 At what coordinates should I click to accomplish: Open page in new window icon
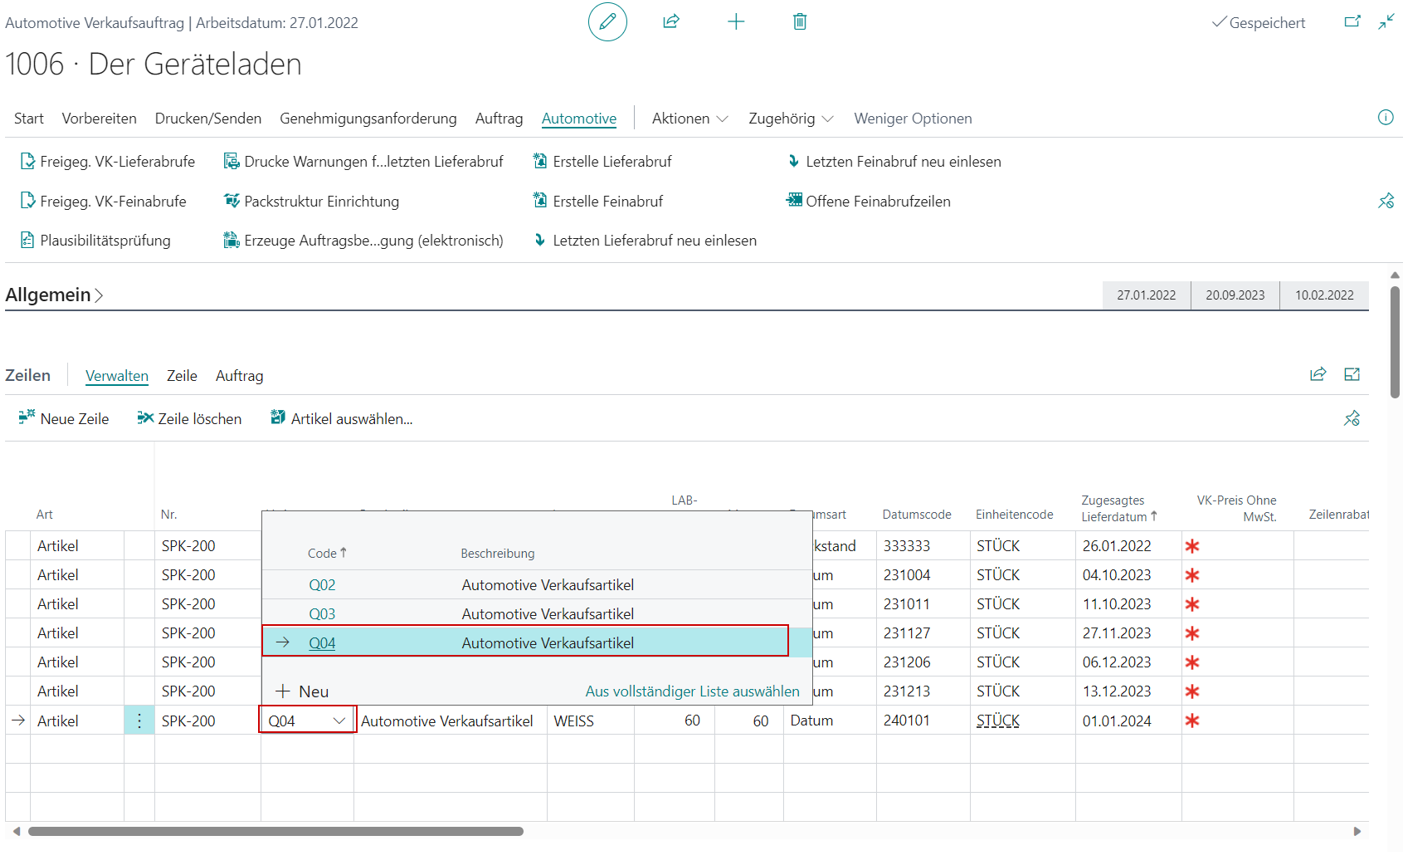1352,22
